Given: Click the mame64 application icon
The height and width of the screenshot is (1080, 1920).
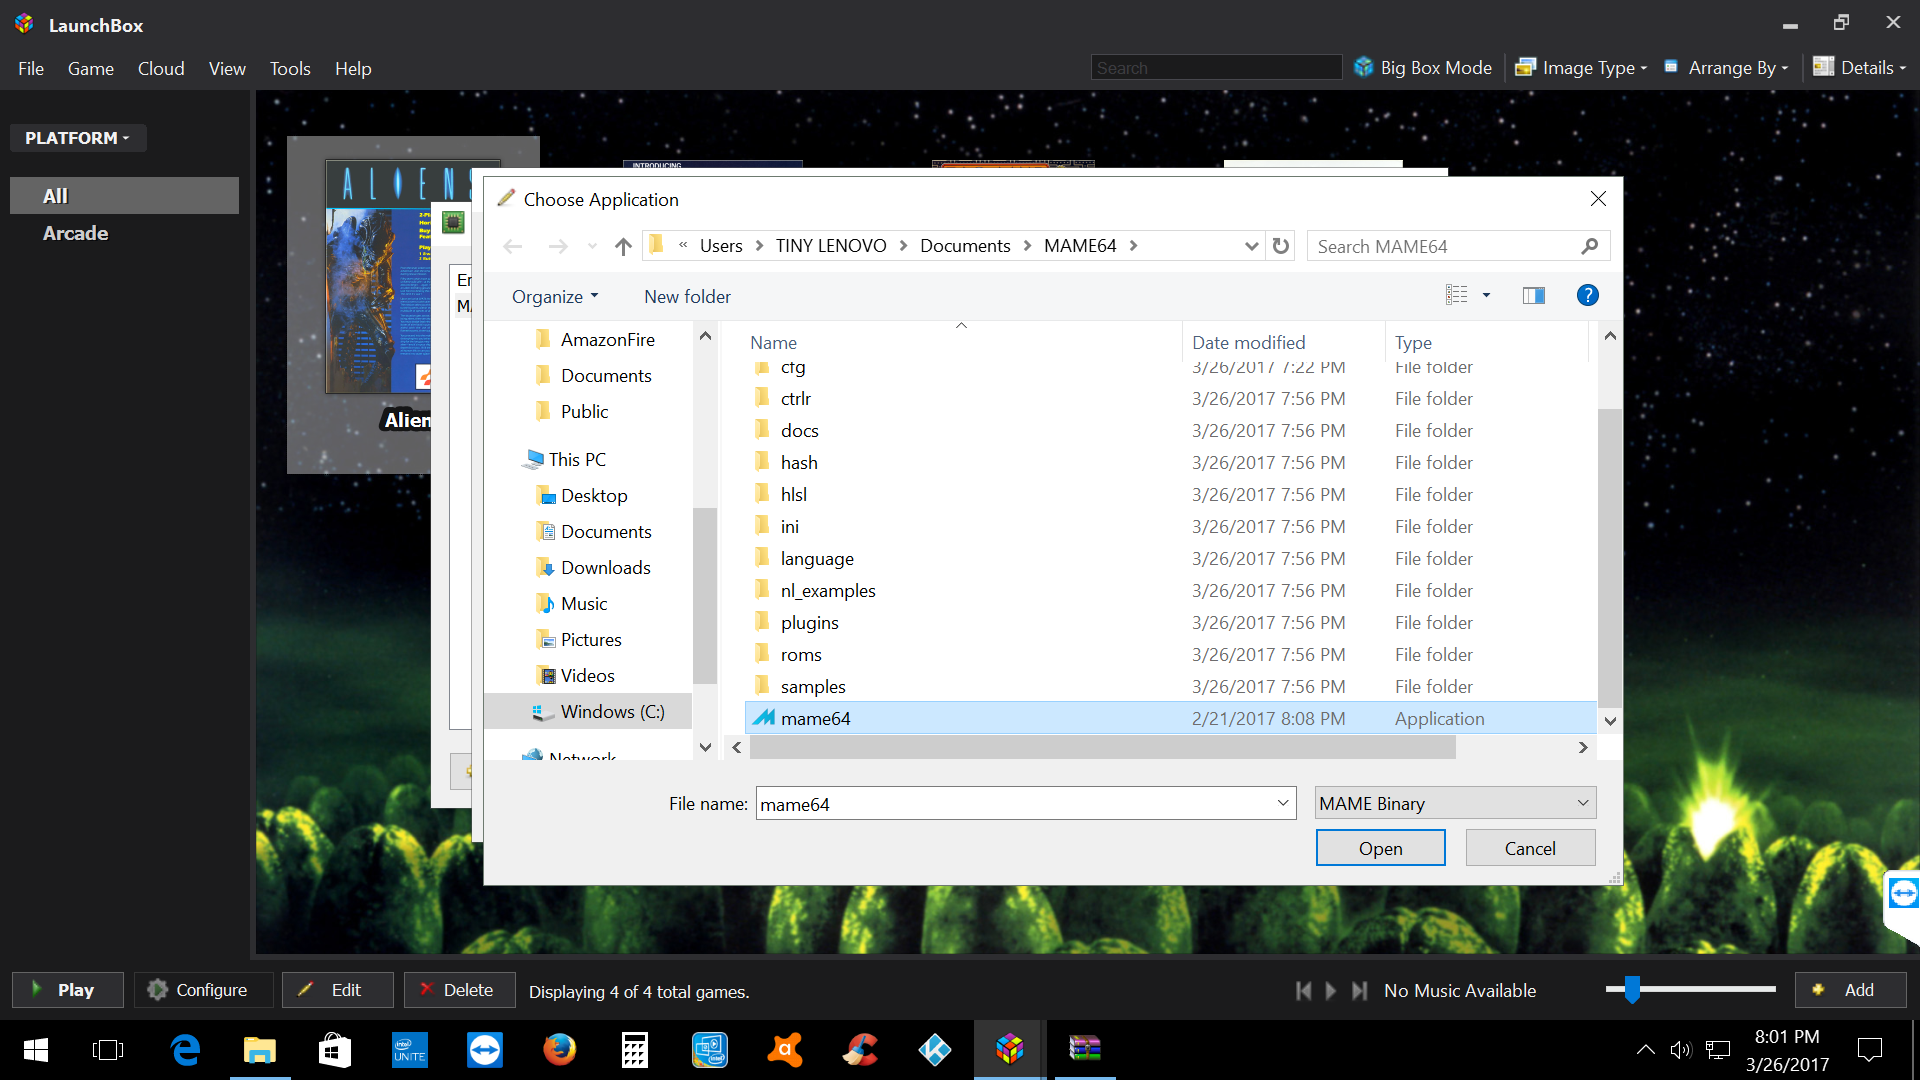Looking at the screenshot, I should [x=764, y=718].
